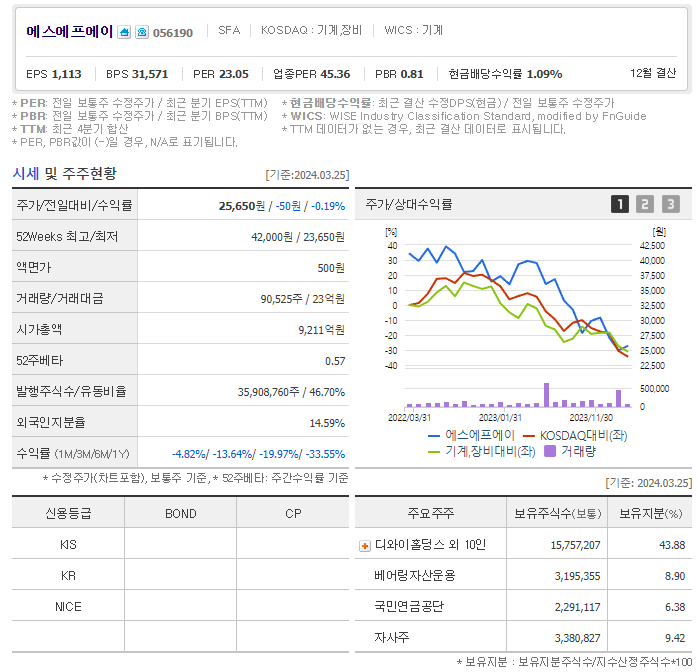Select the EPS value 1,113
The height and width of the screenshot is (672, 698).
(x=66, y=74)
